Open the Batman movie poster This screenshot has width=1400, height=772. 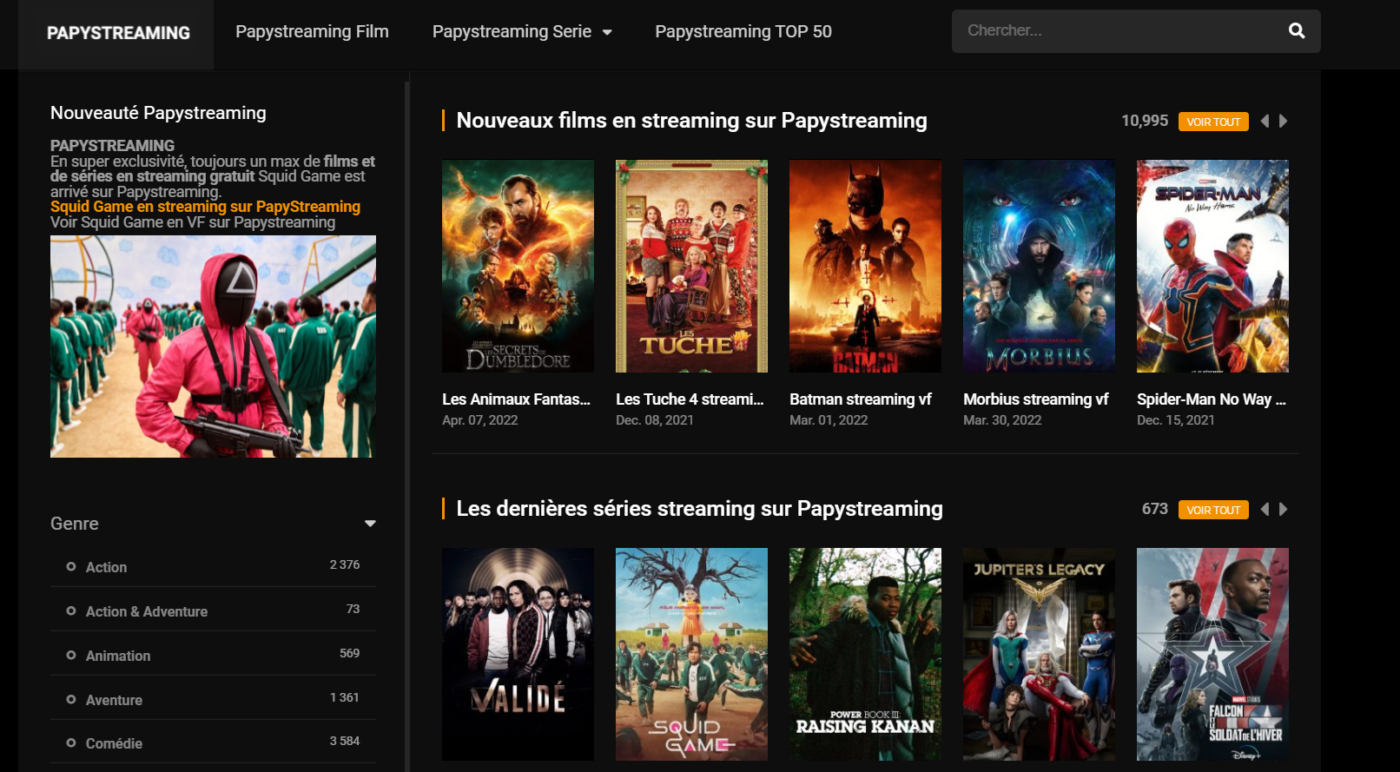click(x=865, y=266)
